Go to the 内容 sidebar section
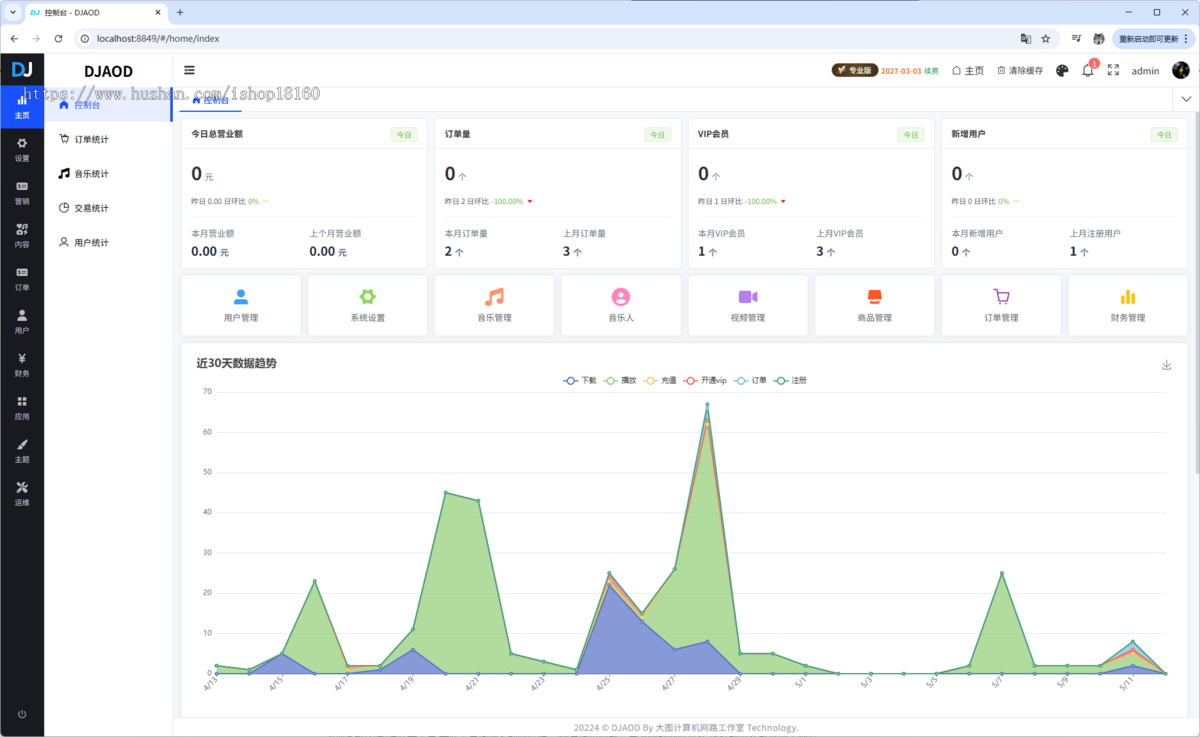The image size is (1200, 737). pyautogui.click(x=22, y=235)
